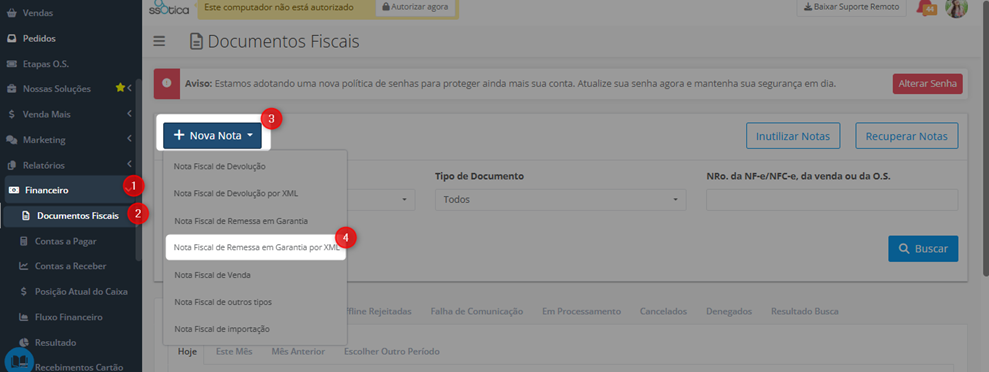This screenshot has height=372, width=989.
Task: Switch to the Cancelados tab
Action: tap(663, 311)
